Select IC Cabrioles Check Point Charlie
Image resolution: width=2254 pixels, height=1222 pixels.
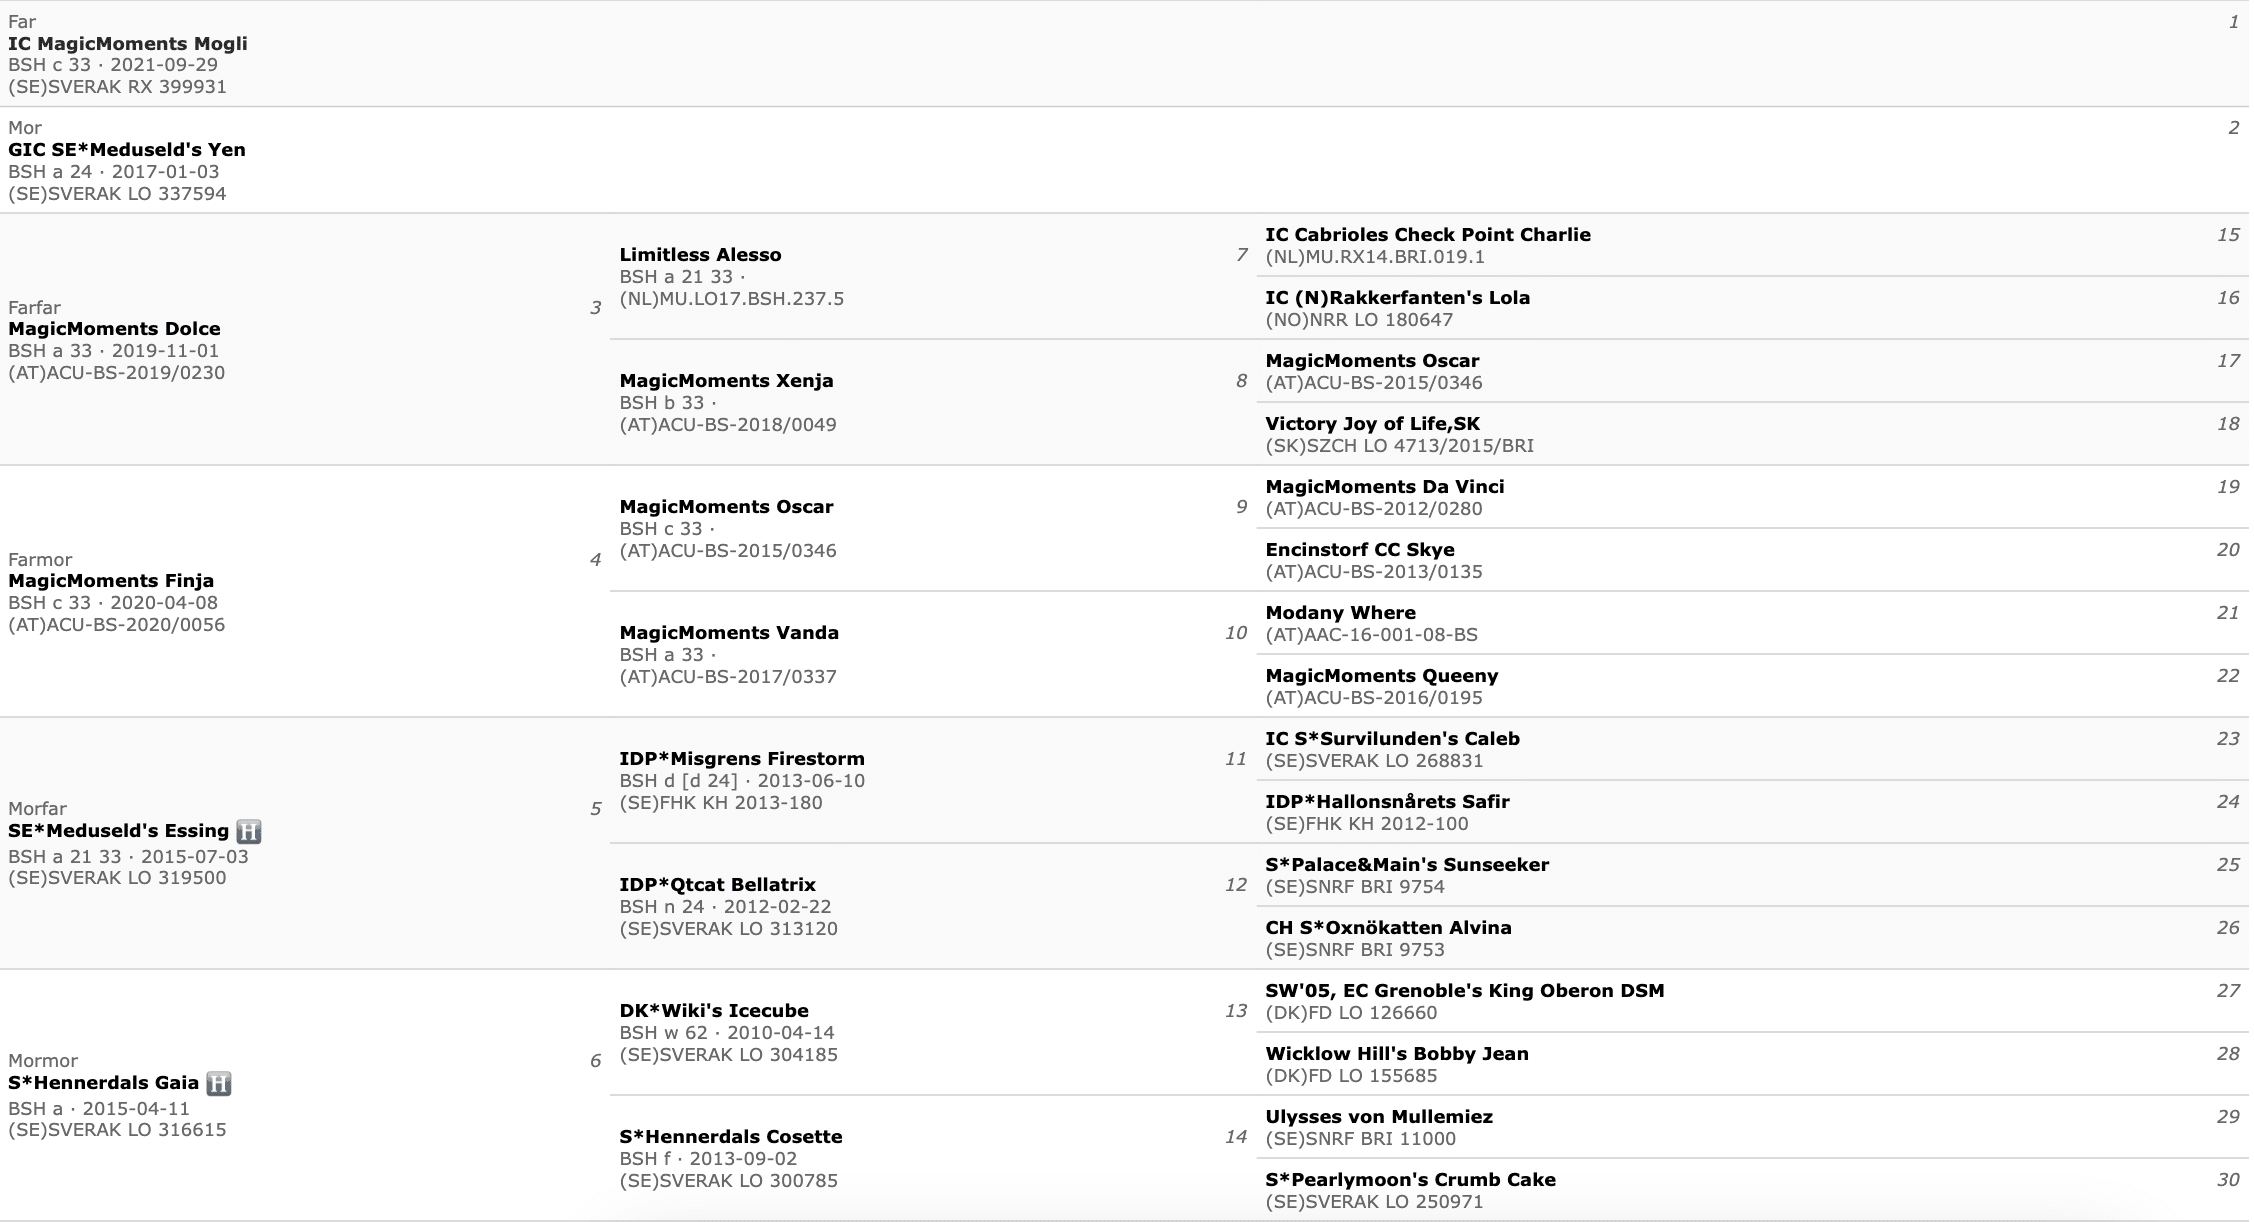point(1428,235)
